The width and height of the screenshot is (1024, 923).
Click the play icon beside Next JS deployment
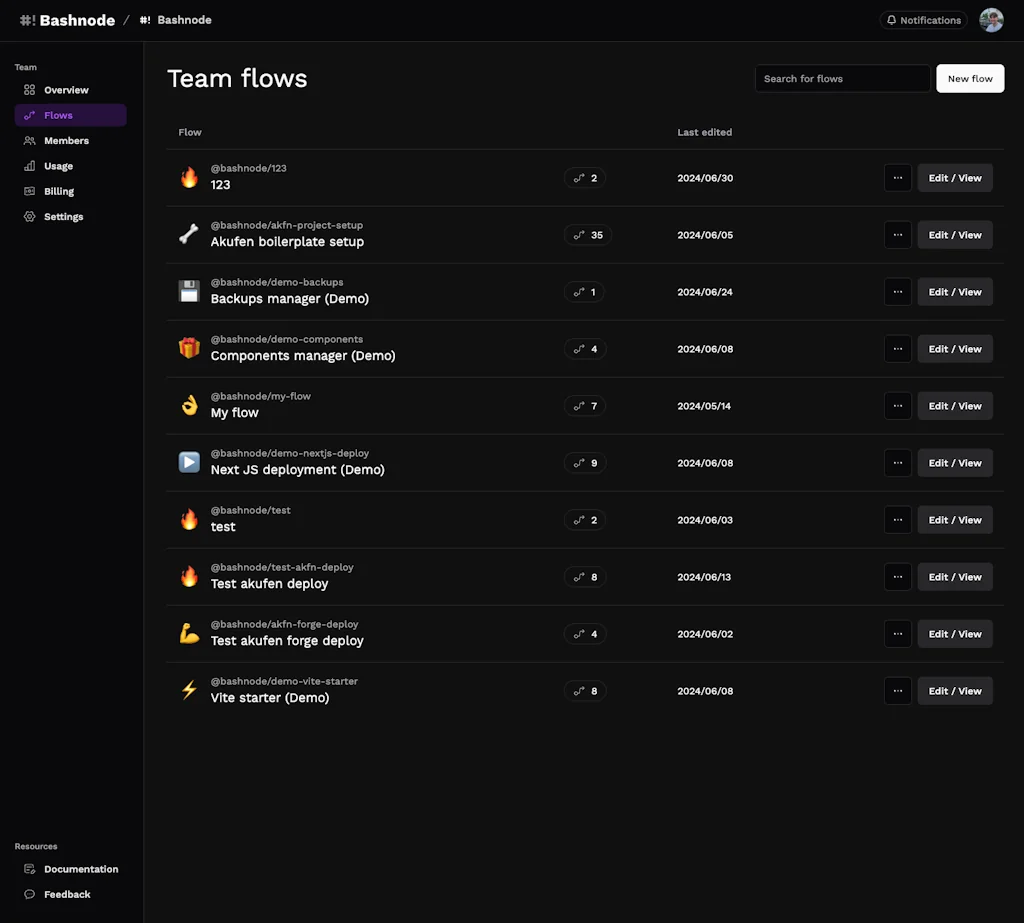pos(189,462)
